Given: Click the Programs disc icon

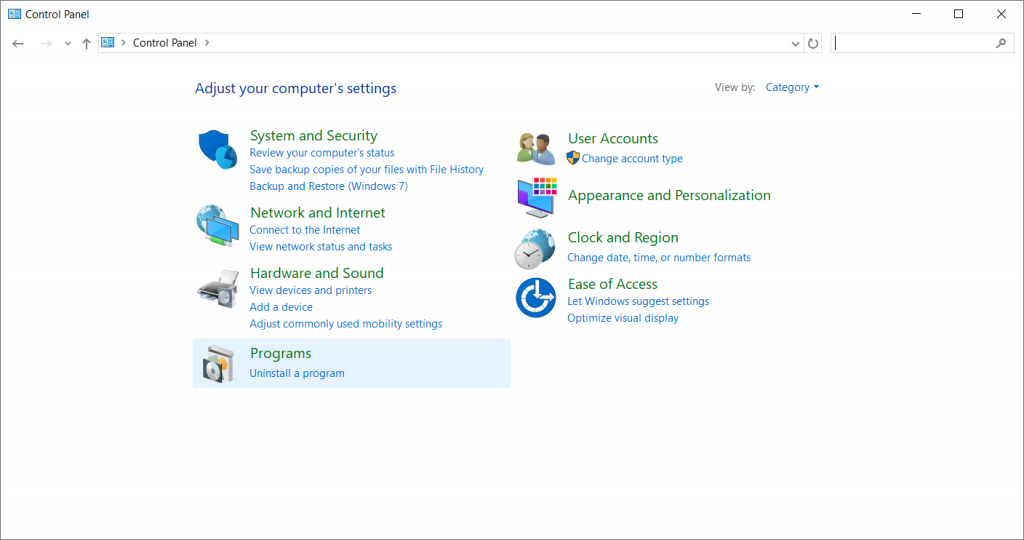Looking at the screenshot, I should pos(218,364).
